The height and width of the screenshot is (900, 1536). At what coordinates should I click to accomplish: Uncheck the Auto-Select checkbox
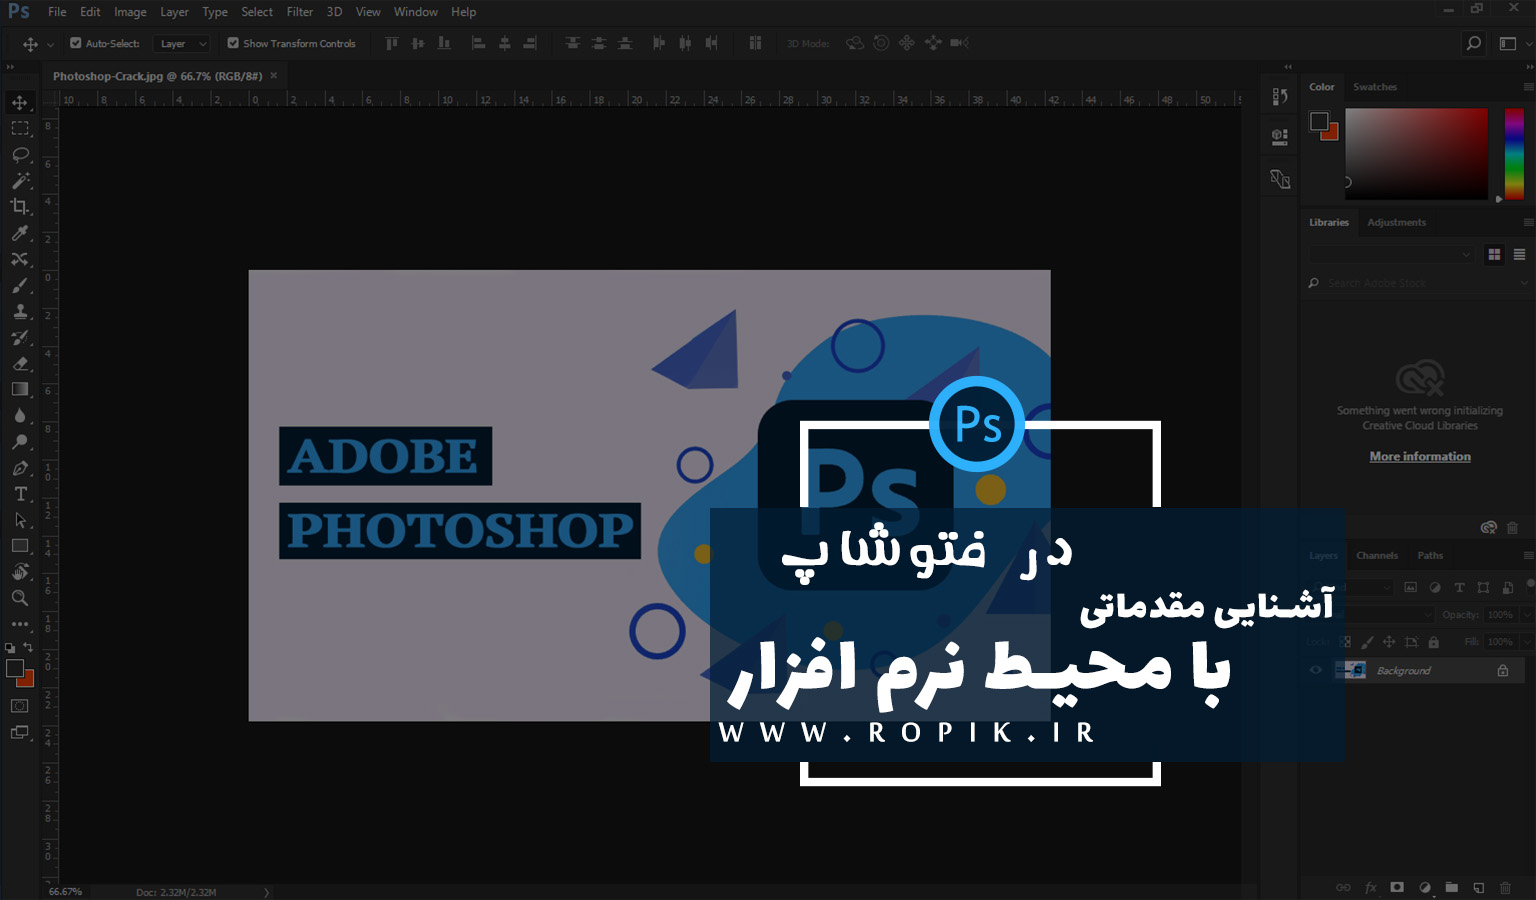click(76, 43)
